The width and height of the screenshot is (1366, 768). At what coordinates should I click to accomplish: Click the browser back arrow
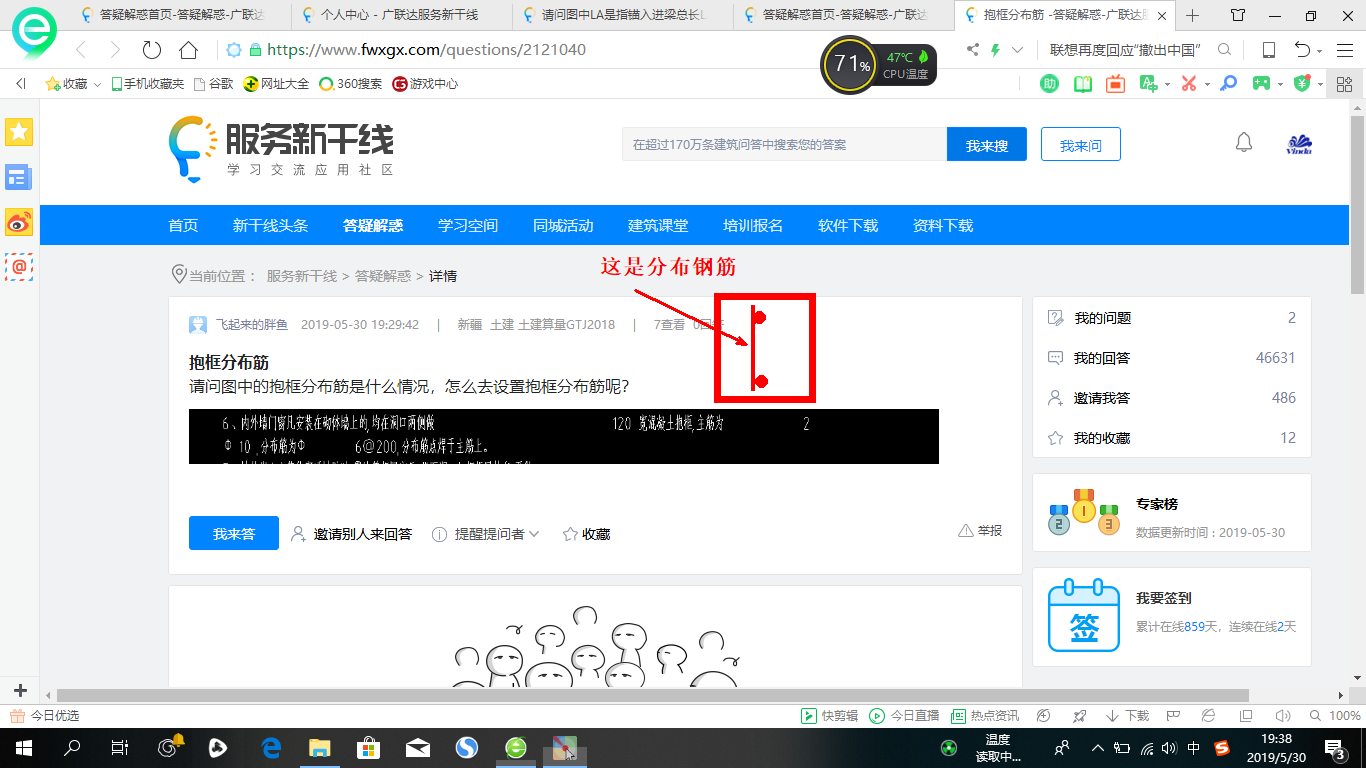coord(81,50)
